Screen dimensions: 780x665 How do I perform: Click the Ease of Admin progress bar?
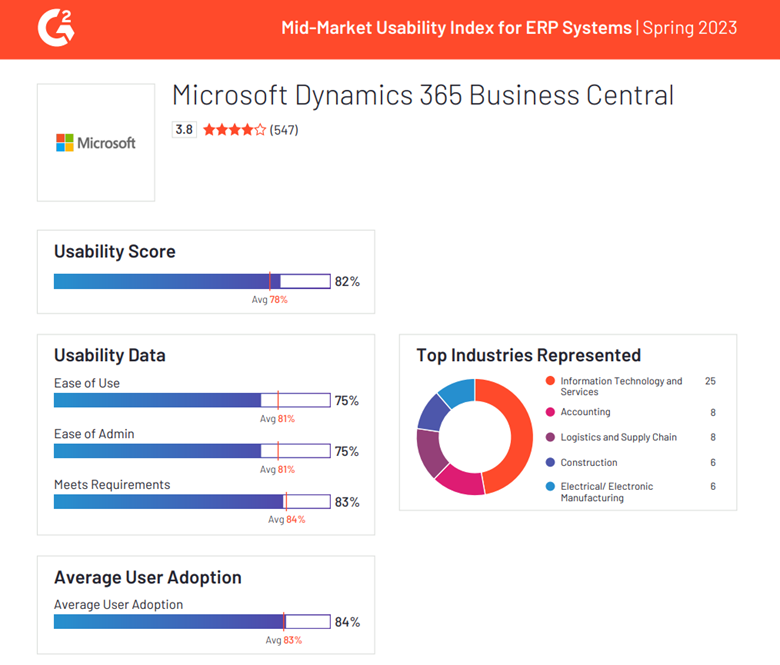coord(192,451)
